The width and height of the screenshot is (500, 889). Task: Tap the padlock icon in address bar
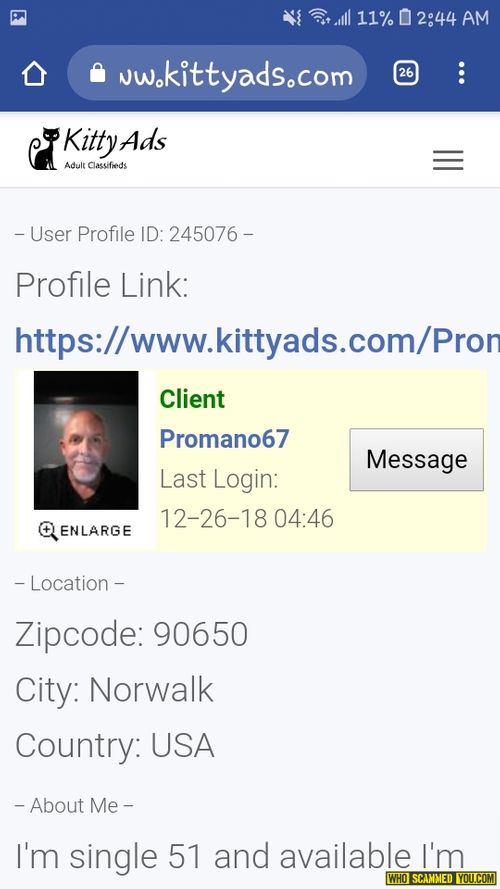pos(98,73)
